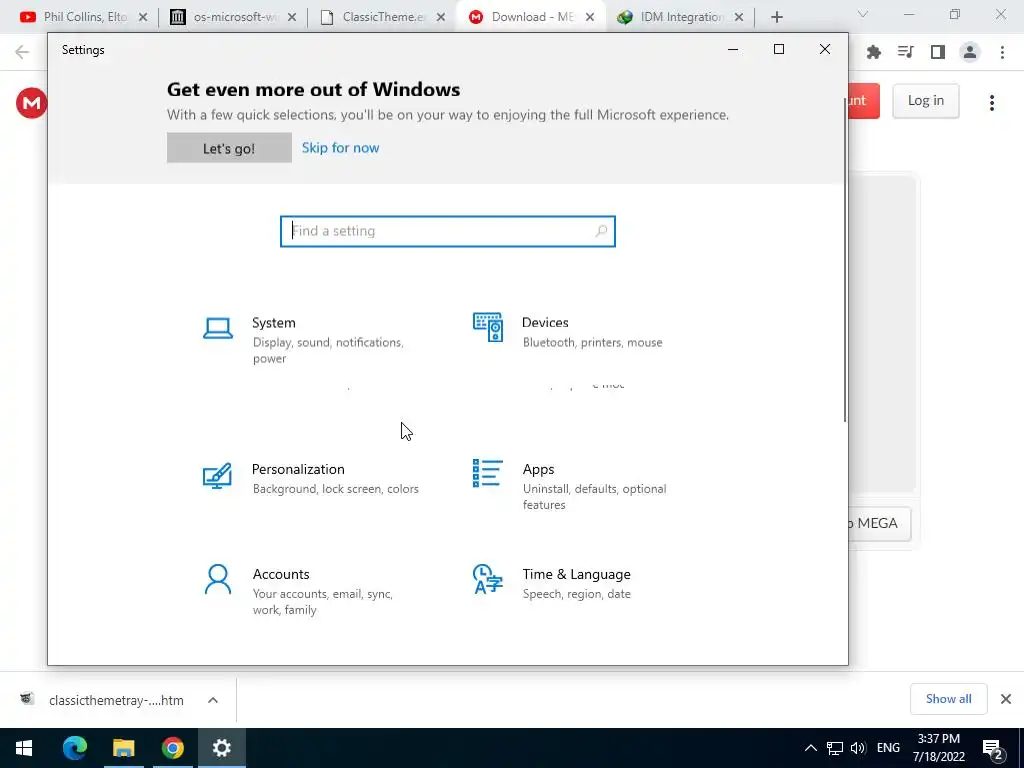Screen dimensions: 1024x768
Task: Click Skip for now link
Action: (340, 148)
